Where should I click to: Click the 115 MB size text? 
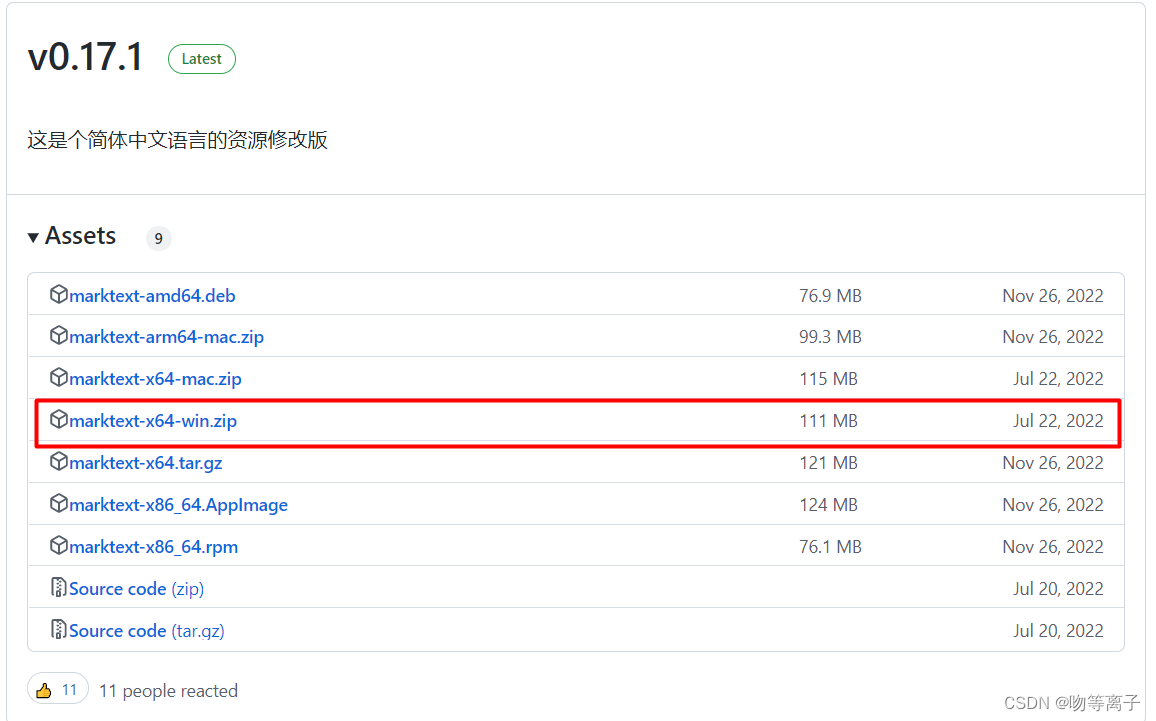click(829, 379)
